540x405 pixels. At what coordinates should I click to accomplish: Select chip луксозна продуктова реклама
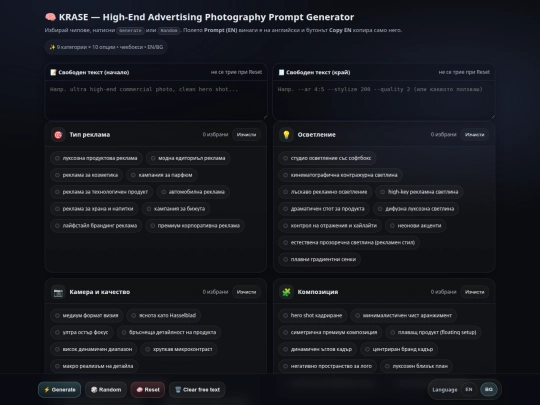point(96,158)
